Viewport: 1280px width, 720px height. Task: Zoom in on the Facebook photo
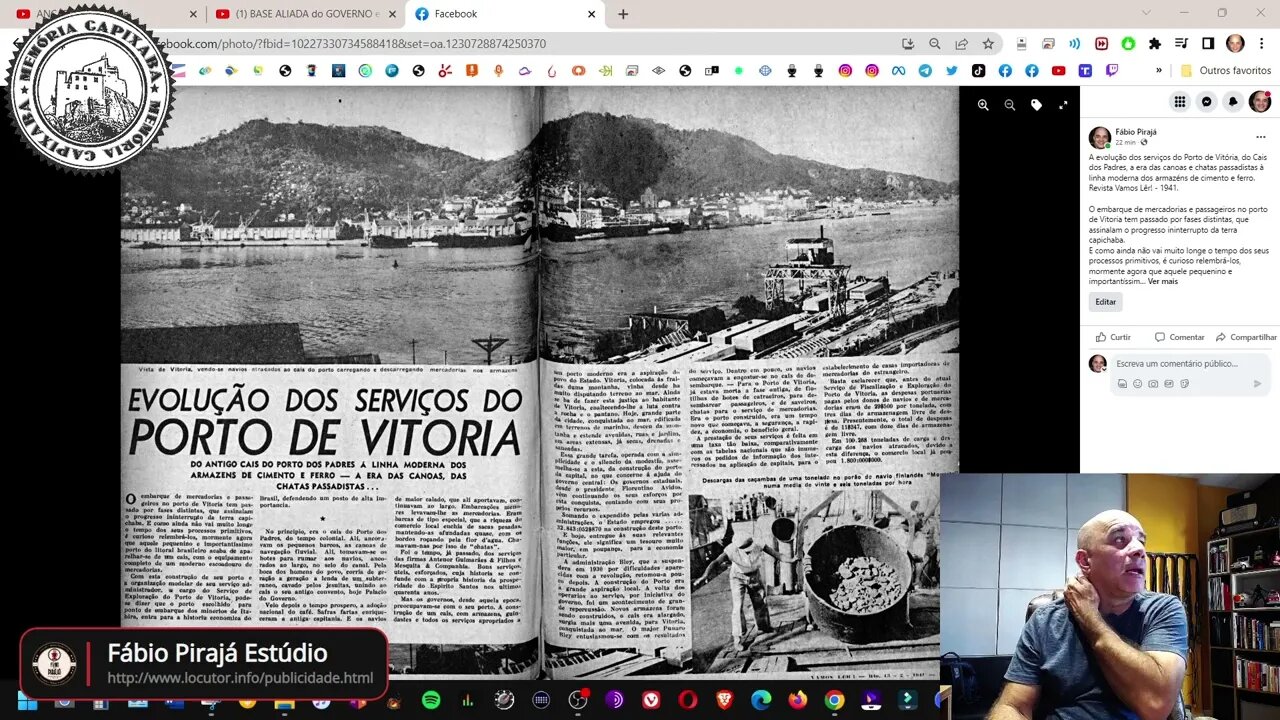(983, 104)
